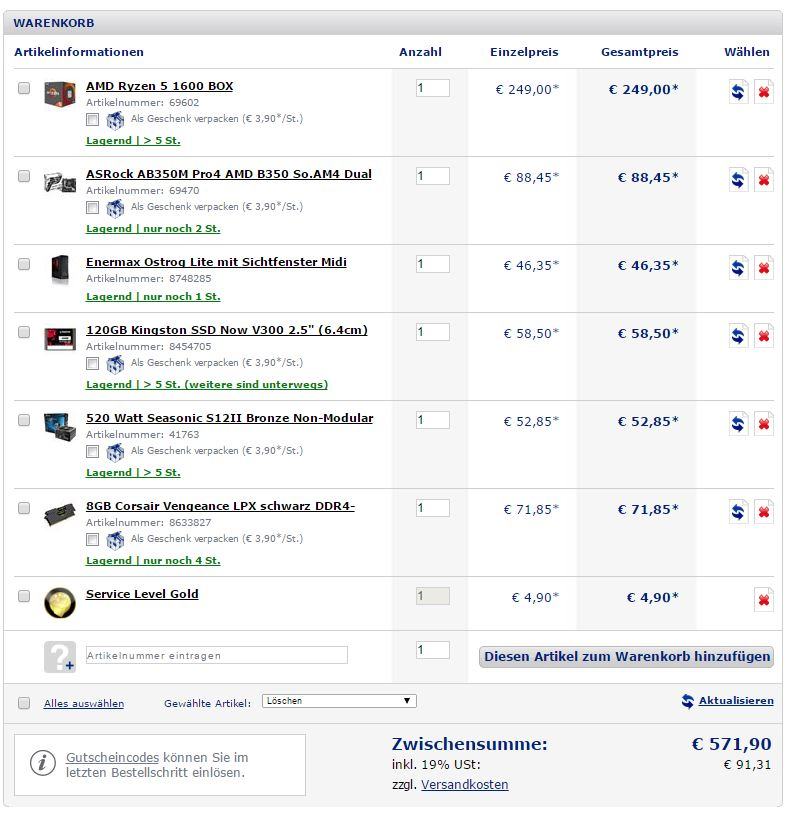Delete the Corsair Vengeance LPX item
Viewport: 788px width, 814px height.
(x=764, y=512)
